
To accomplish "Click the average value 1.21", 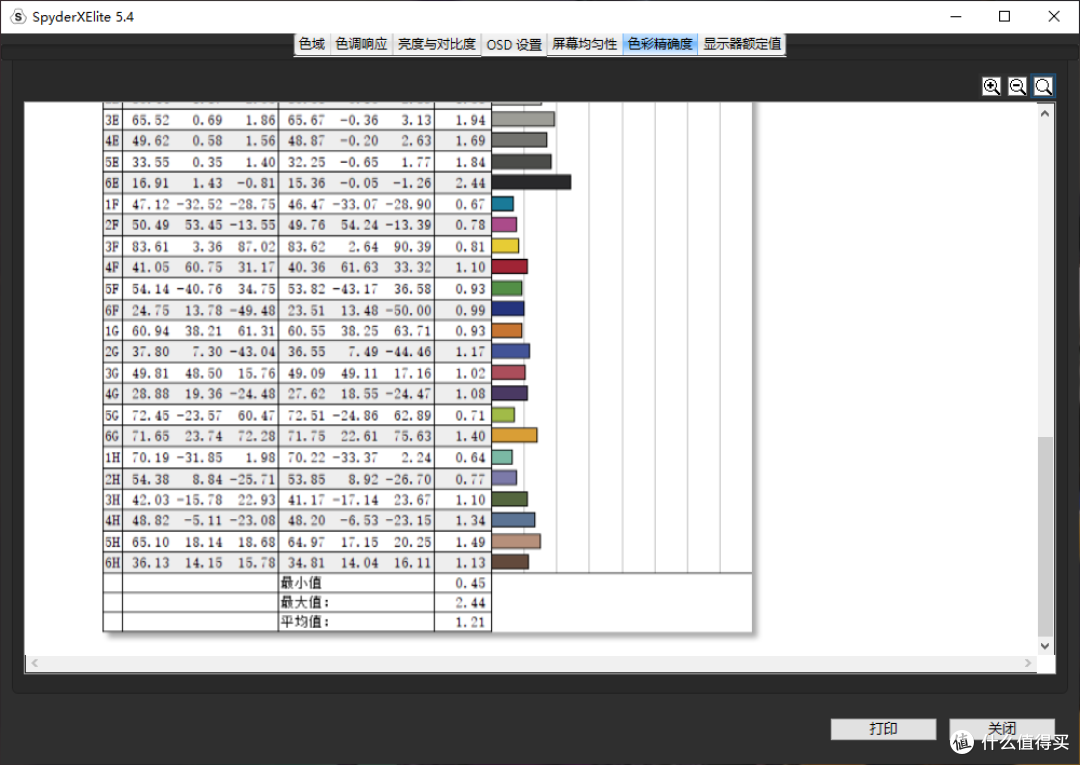I will (470, 622).
